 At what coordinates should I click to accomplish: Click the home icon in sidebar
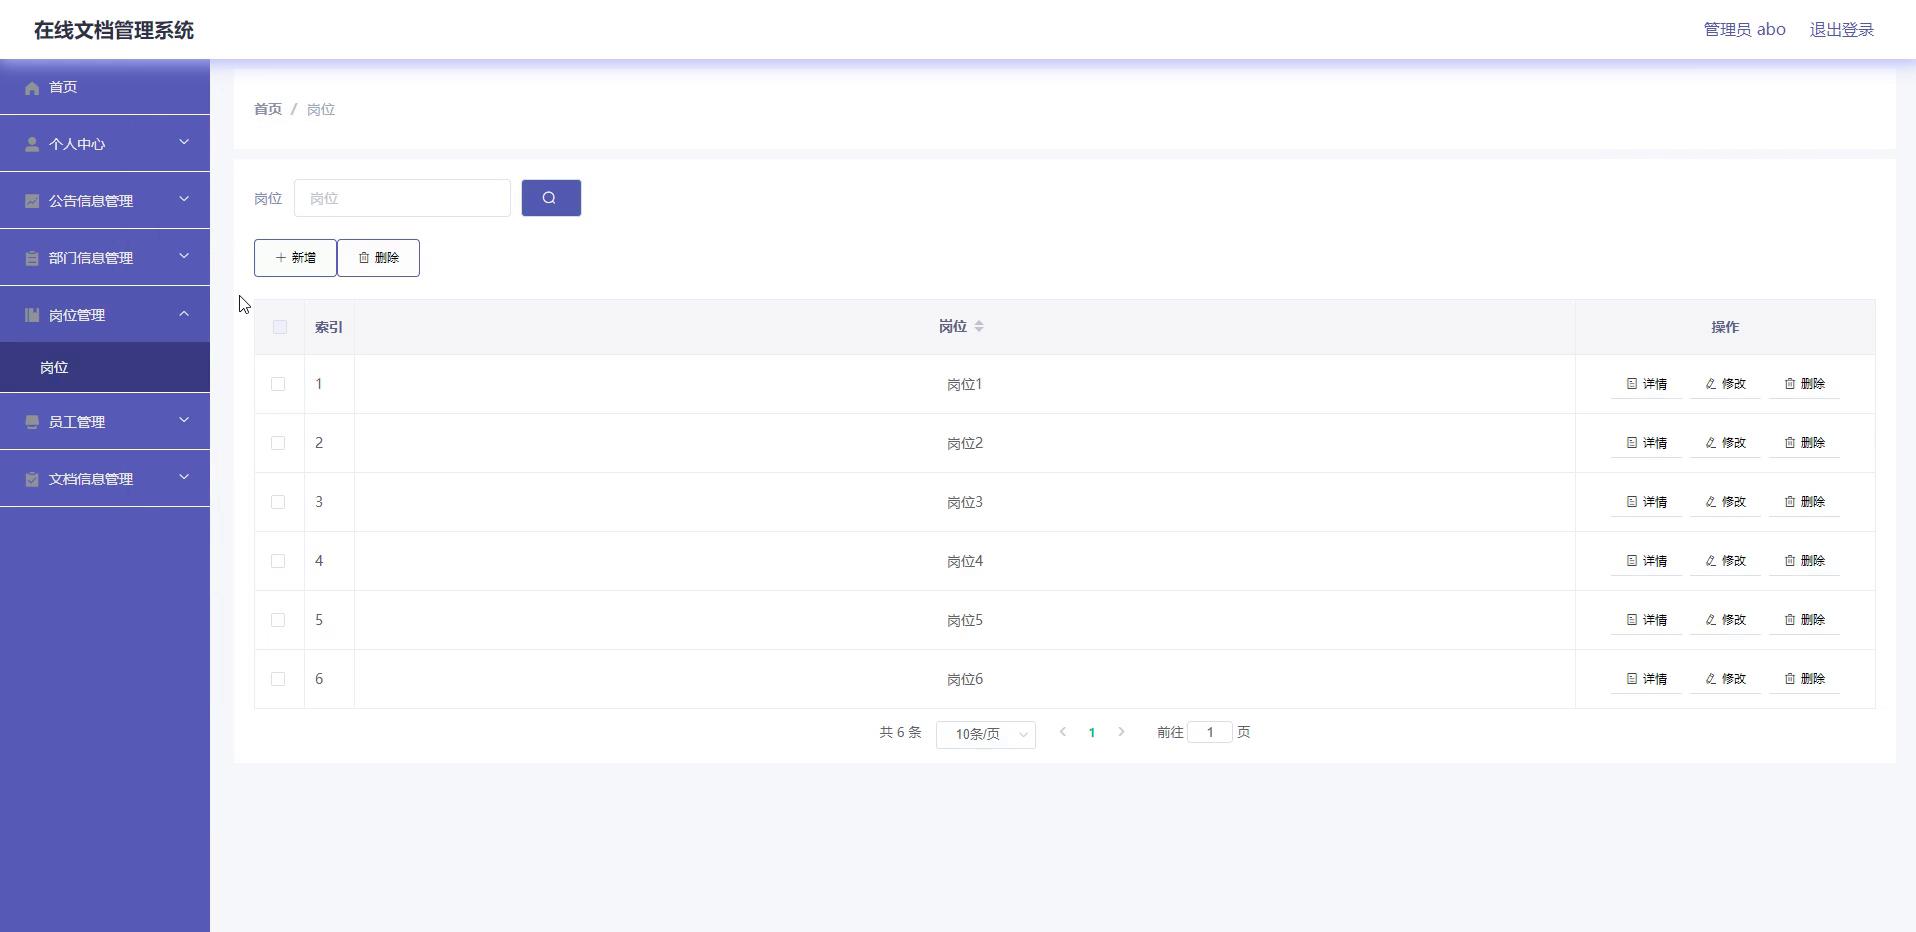click(x=32, y=88)
